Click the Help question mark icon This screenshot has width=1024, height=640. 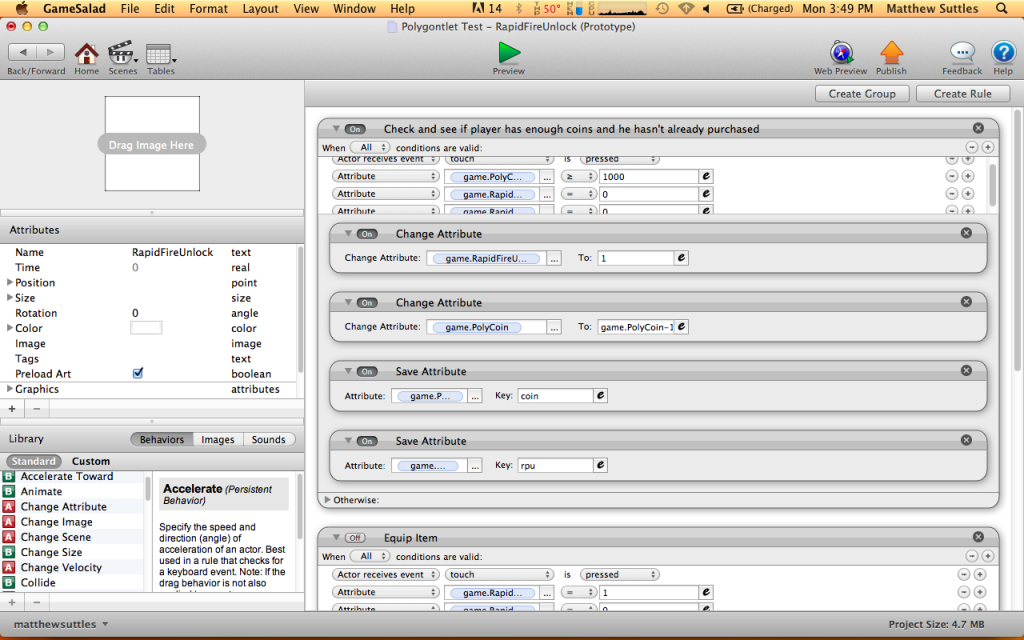[x=1003, y=53]
